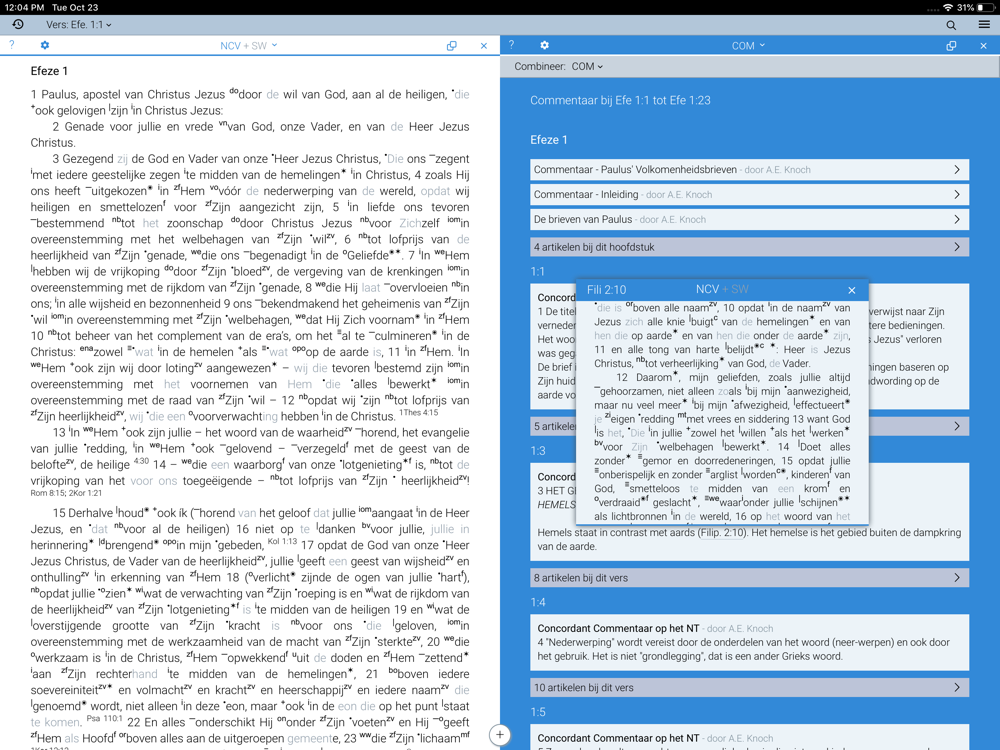Click the Fili 2:10 popup title
The width and height of the screenshot is (1000, 750).
coord(606,290)
